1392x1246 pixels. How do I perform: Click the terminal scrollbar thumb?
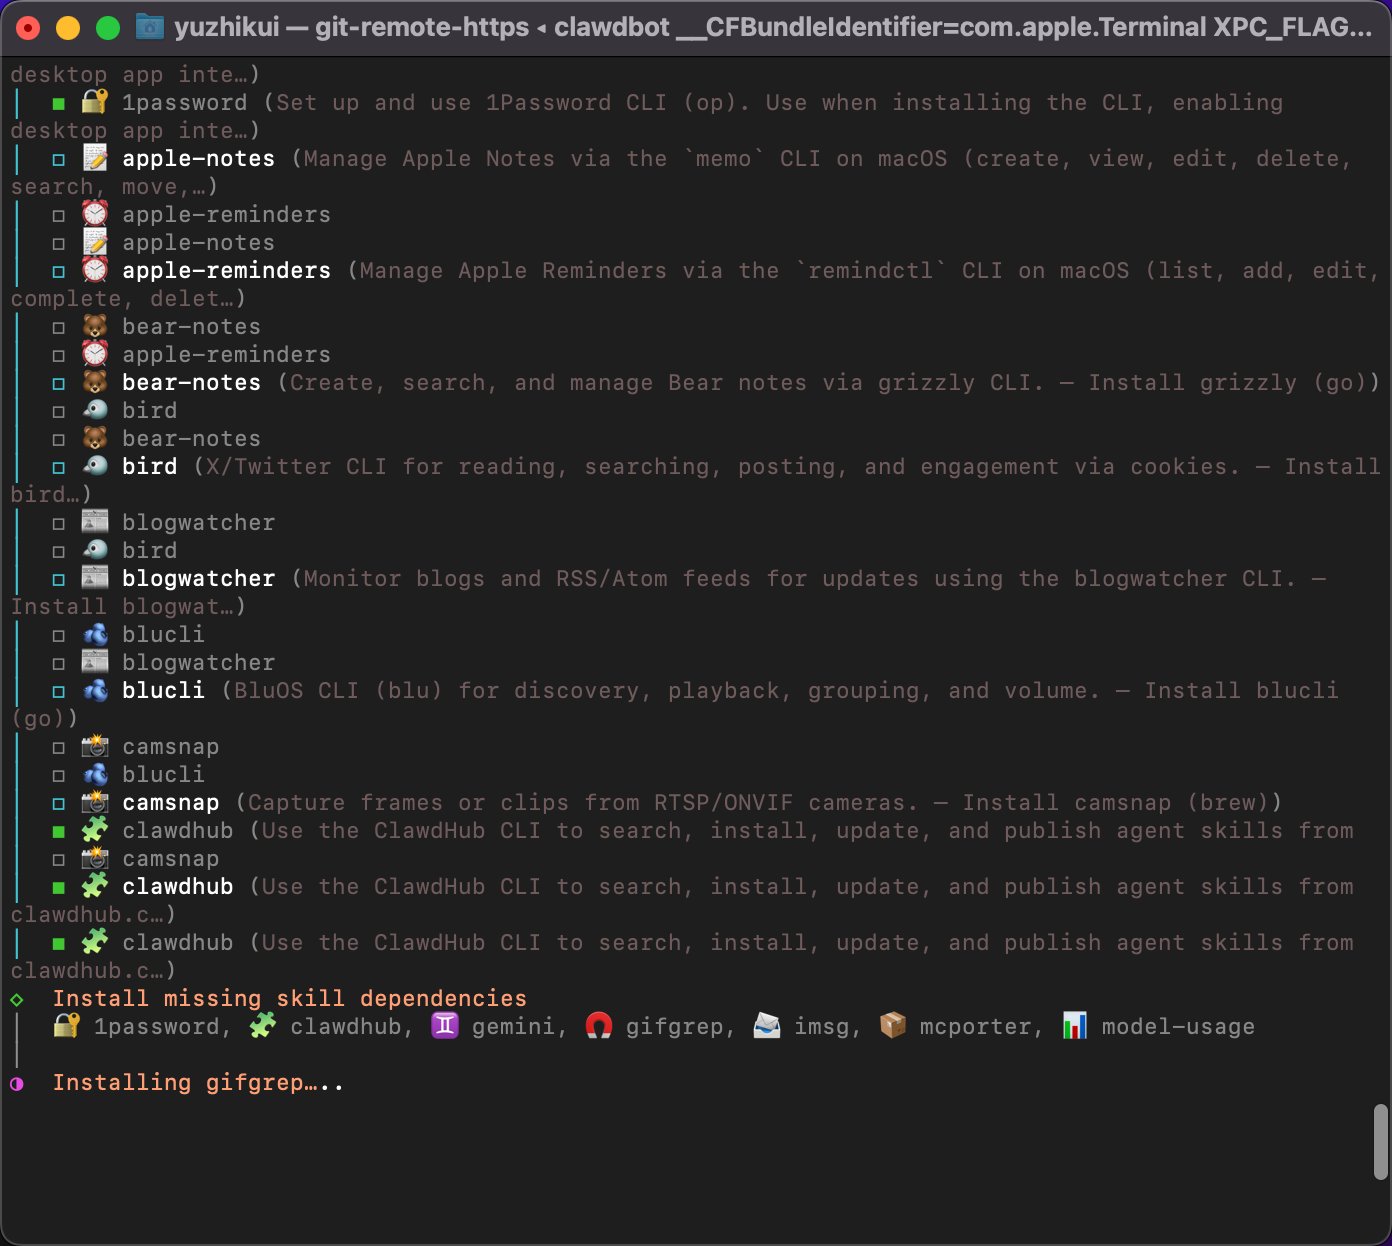[1381, 1142]
